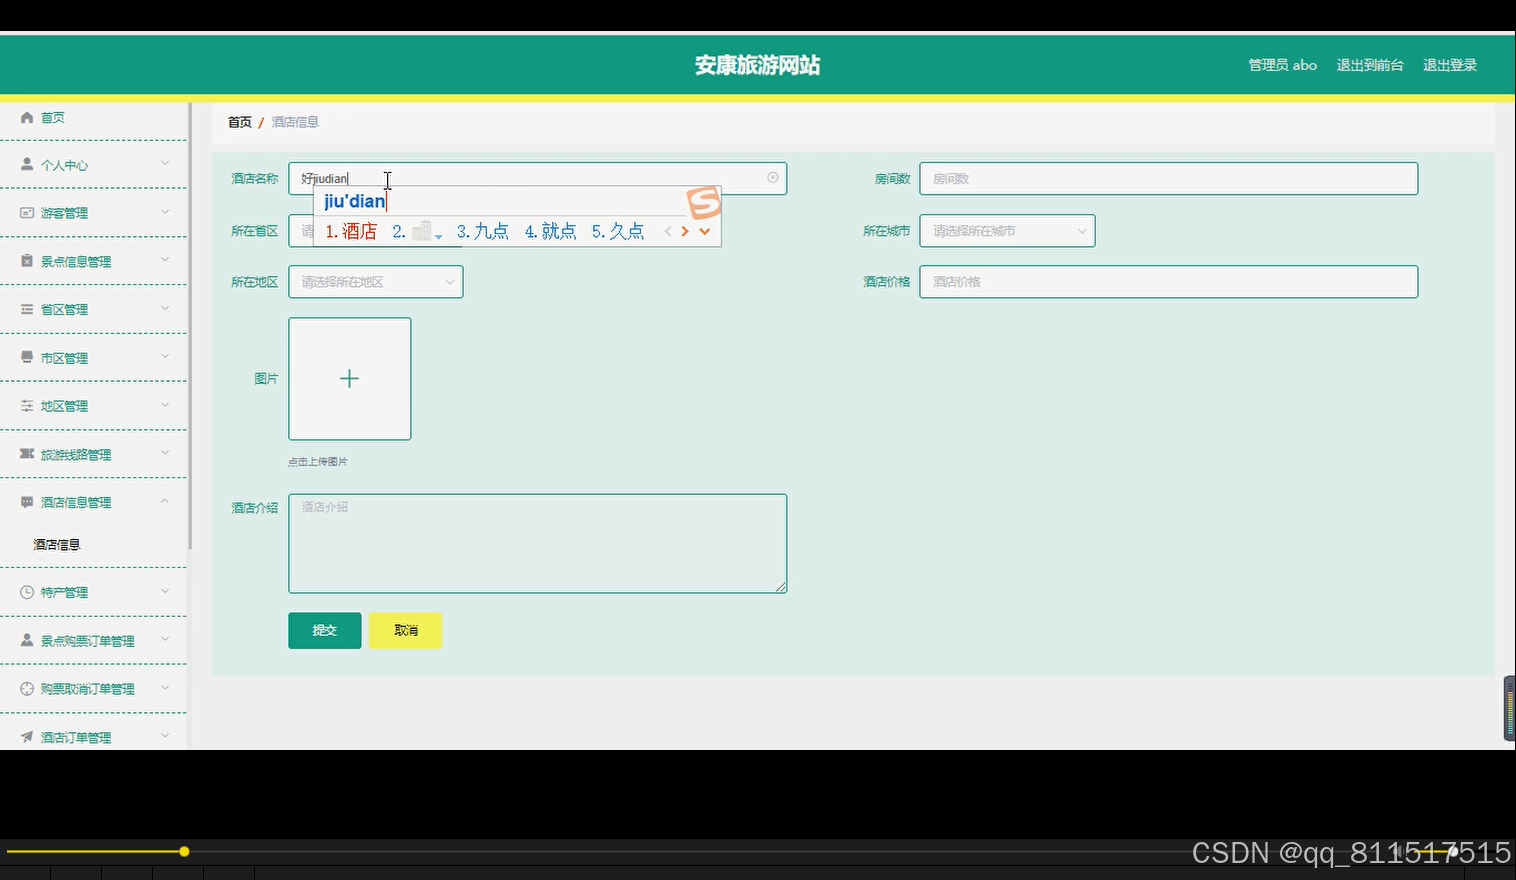Expand the IME candidate list down arrow

coord(705,231)
